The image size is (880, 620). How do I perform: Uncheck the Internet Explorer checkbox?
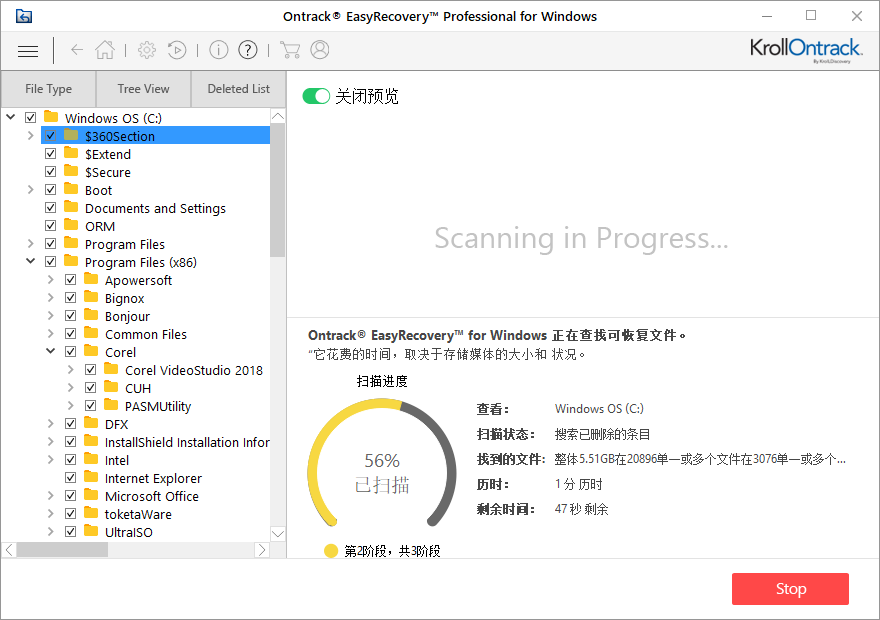(x=71, y=477)
